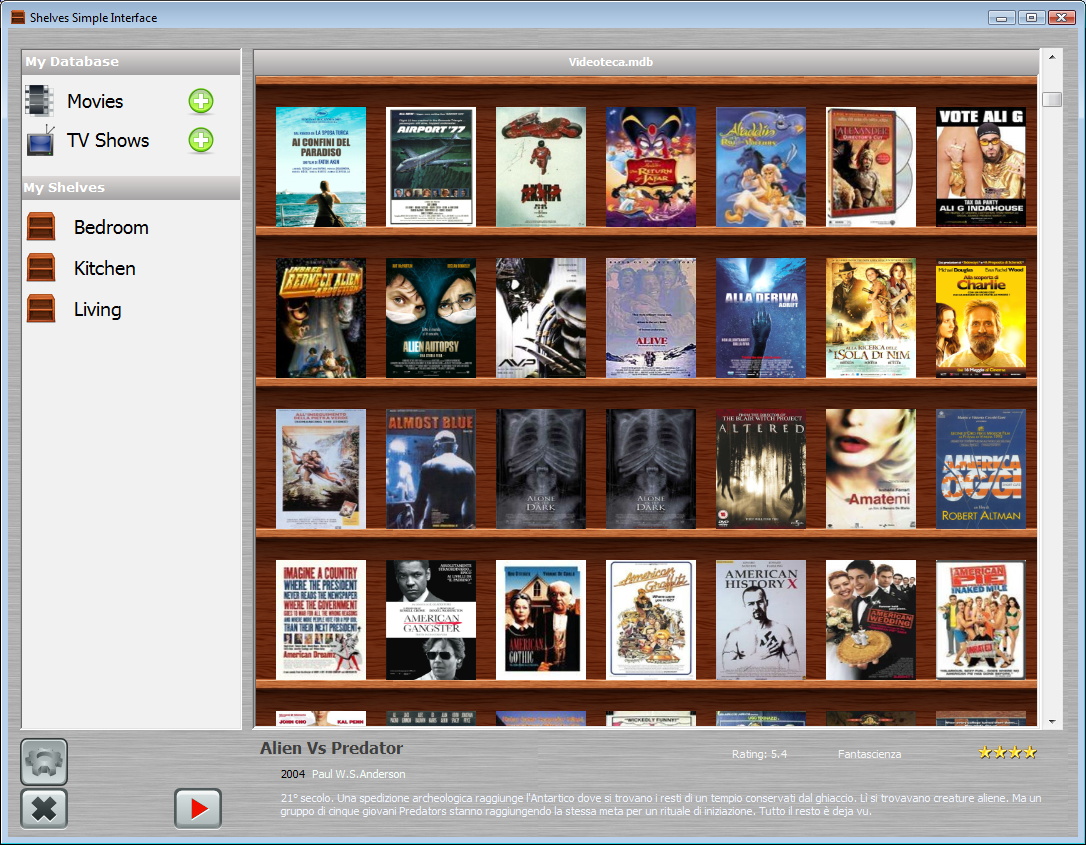Select the Kitchen shelf
1086x845 pixels.
(x=105, y=268)
